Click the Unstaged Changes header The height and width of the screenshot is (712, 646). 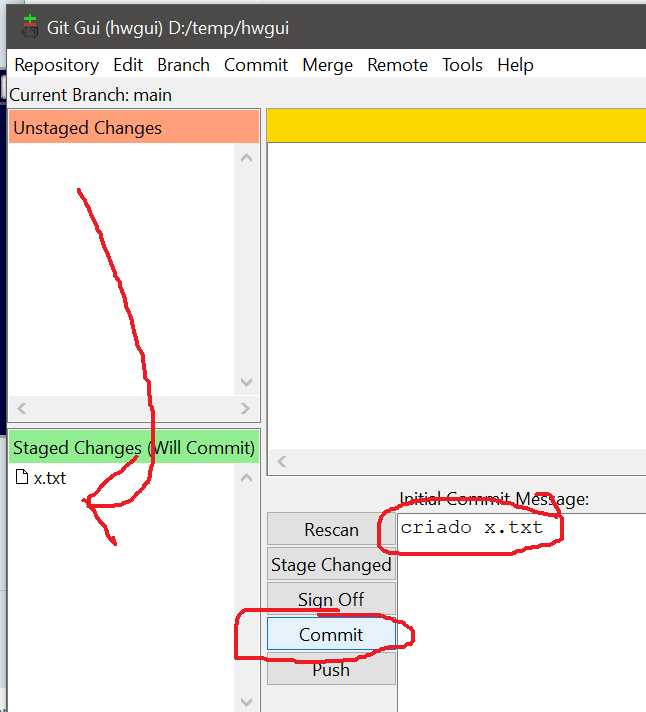(x=134, y=127)
